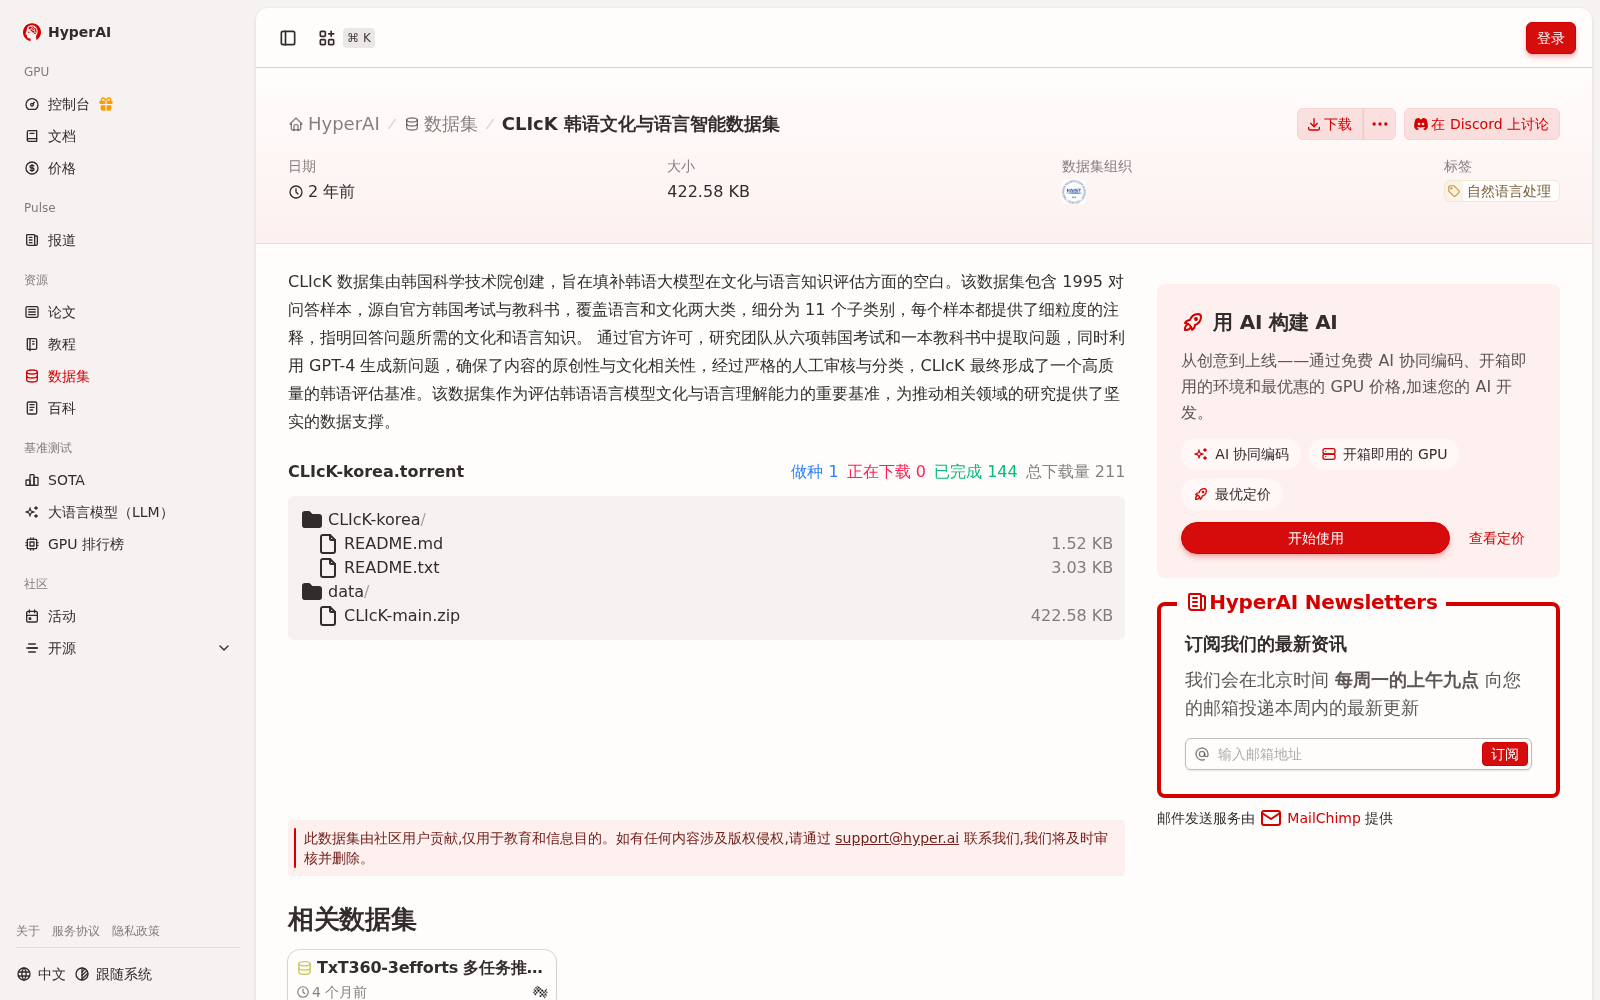Click the 登录 button
Screen dimensions: 1600x1000
pyautogui.click(x=1550, y=38)
